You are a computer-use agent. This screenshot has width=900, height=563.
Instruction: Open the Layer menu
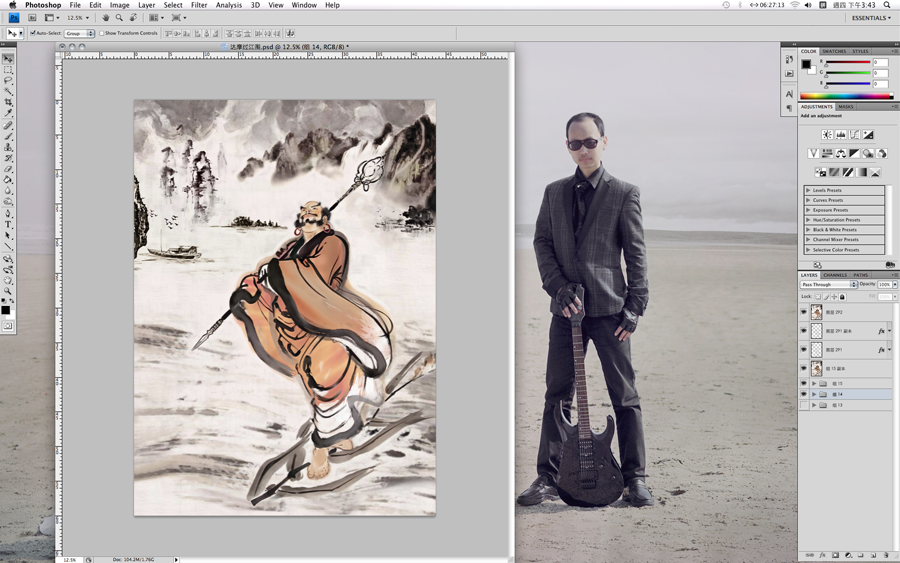[x=146, y=5]
